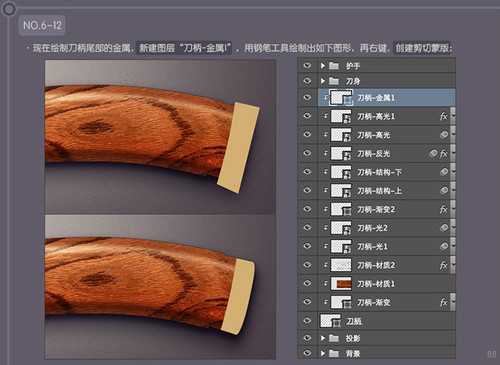This screenshot has width=500, height=365.
Task: Click clipping mask arrow on 刀柄-金属1
Action: 325,97
